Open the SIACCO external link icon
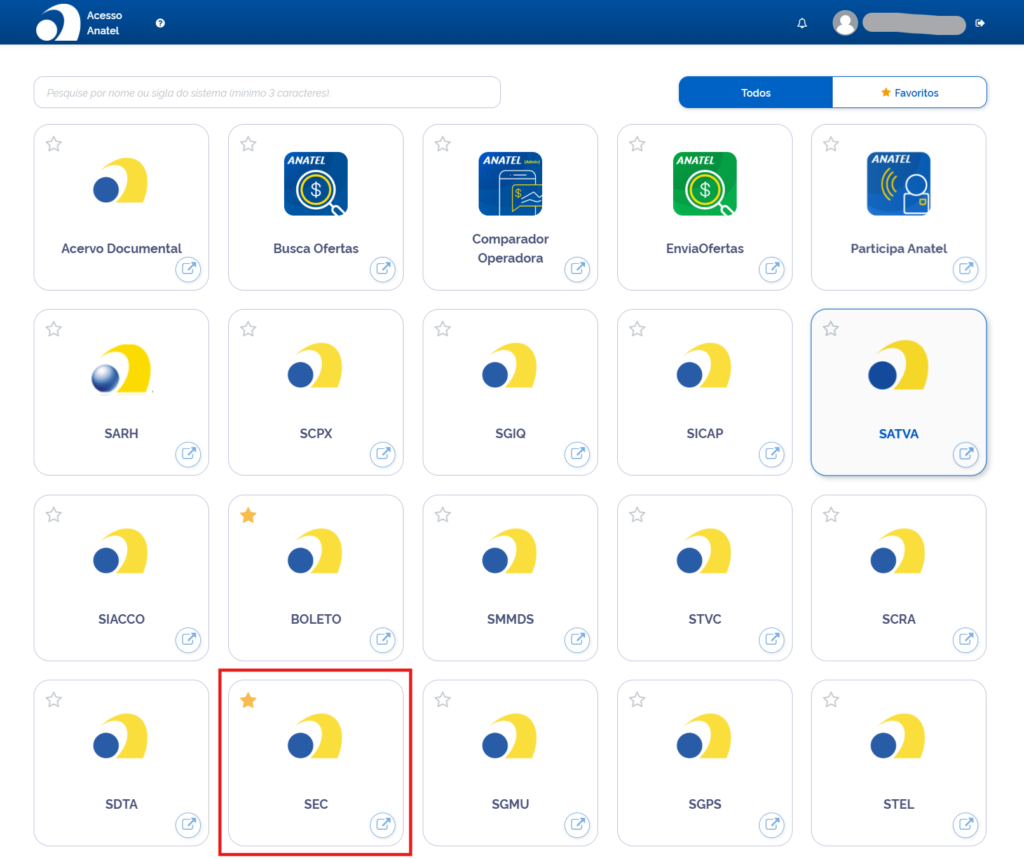 tap(188, 640)
